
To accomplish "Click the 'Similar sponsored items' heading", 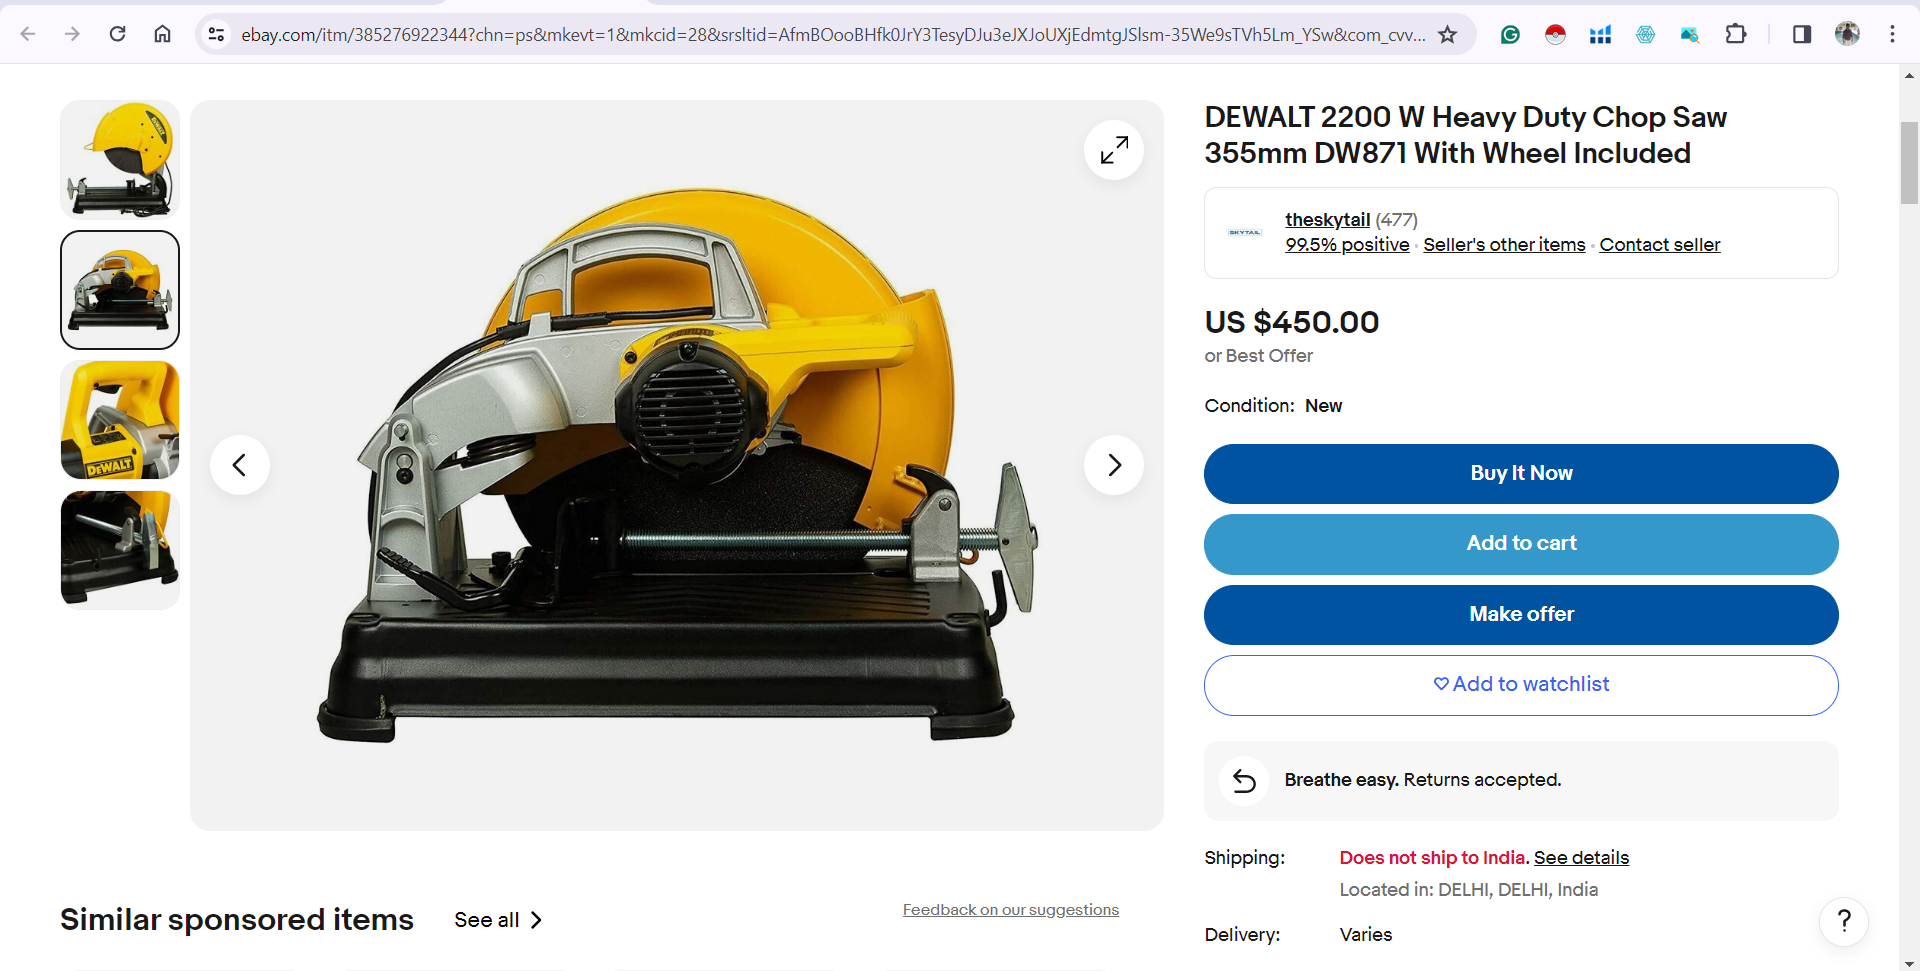I will pos(237,920).
